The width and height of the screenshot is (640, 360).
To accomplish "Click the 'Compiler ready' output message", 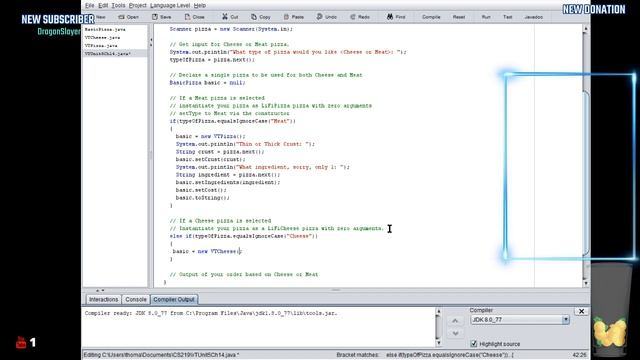I will pyautogui.click(x=211, y=313).
